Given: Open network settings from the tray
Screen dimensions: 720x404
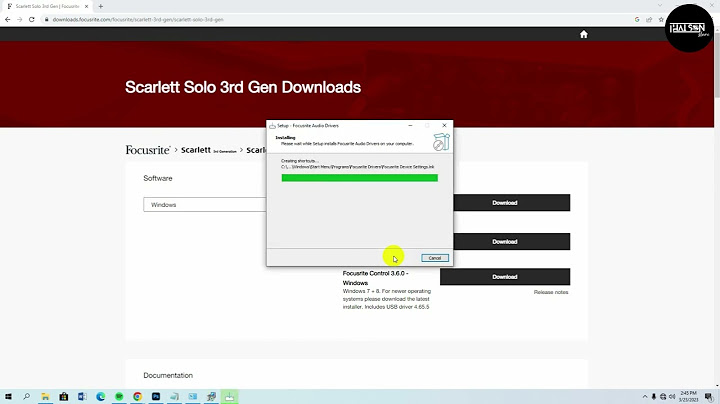Looking at the screenshot, I should (x=663, y=396).
